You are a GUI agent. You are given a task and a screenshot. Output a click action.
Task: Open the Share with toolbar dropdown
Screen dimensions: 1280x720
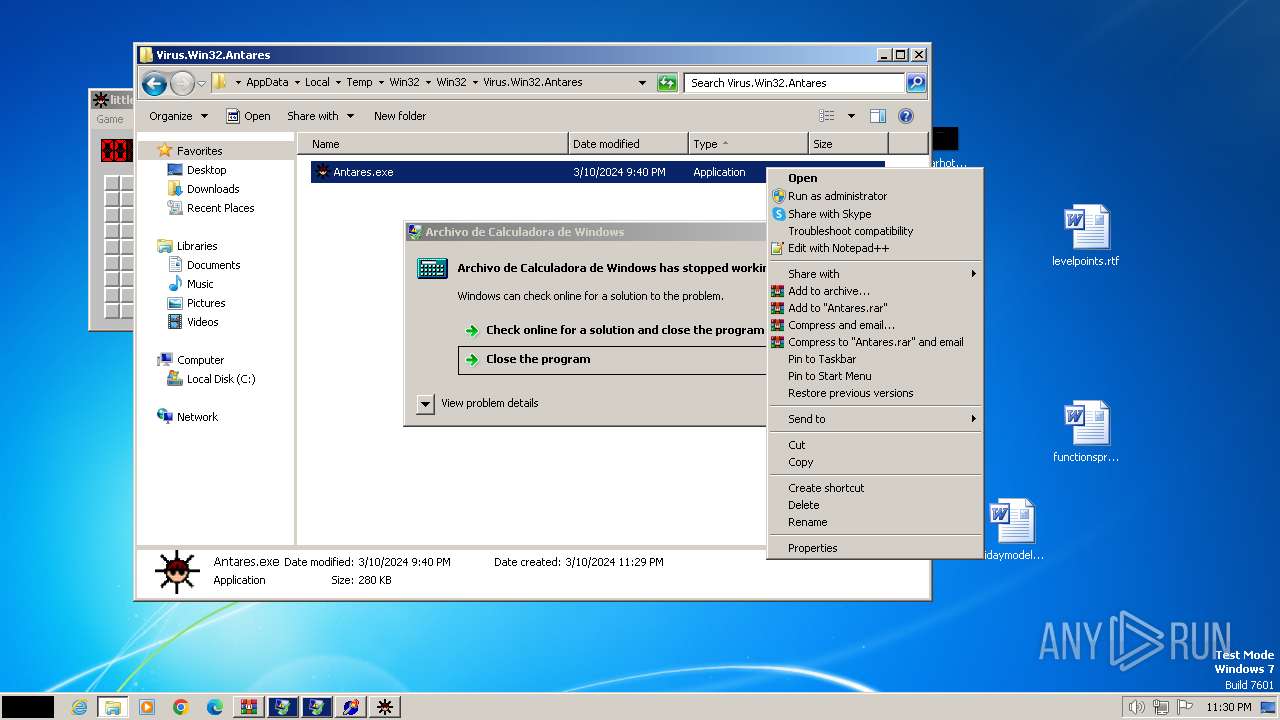pyautogui.click(x=320, y=116)
